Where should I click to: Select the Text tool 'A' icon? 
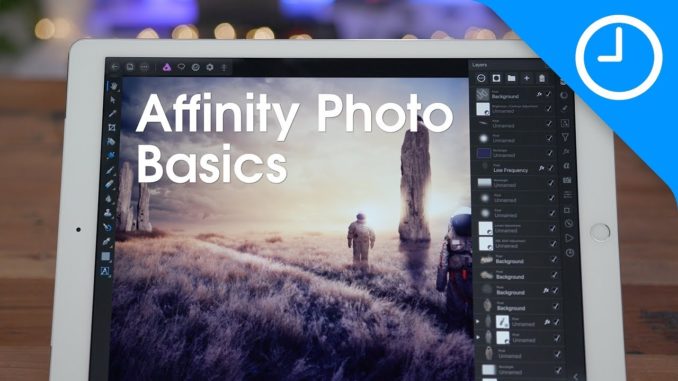click(x=105, y=271)
